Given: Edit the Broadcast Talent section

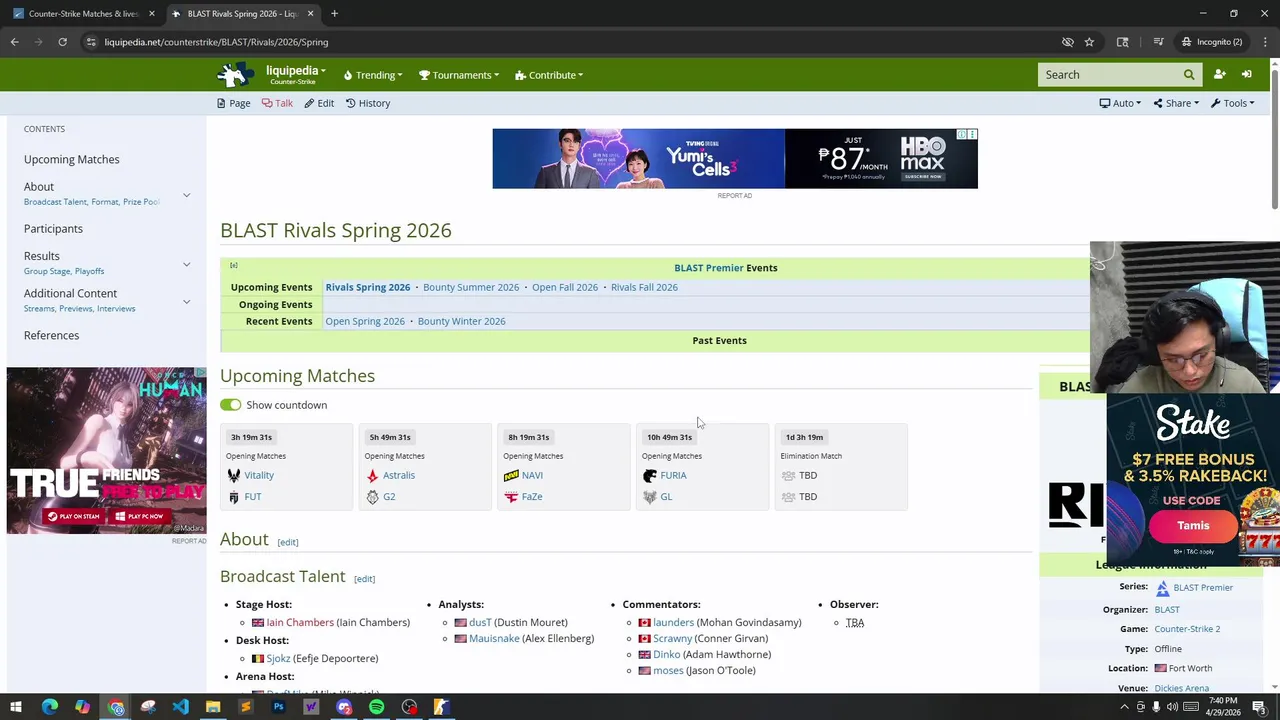Looking at the screenshot, I should [364, 579].
